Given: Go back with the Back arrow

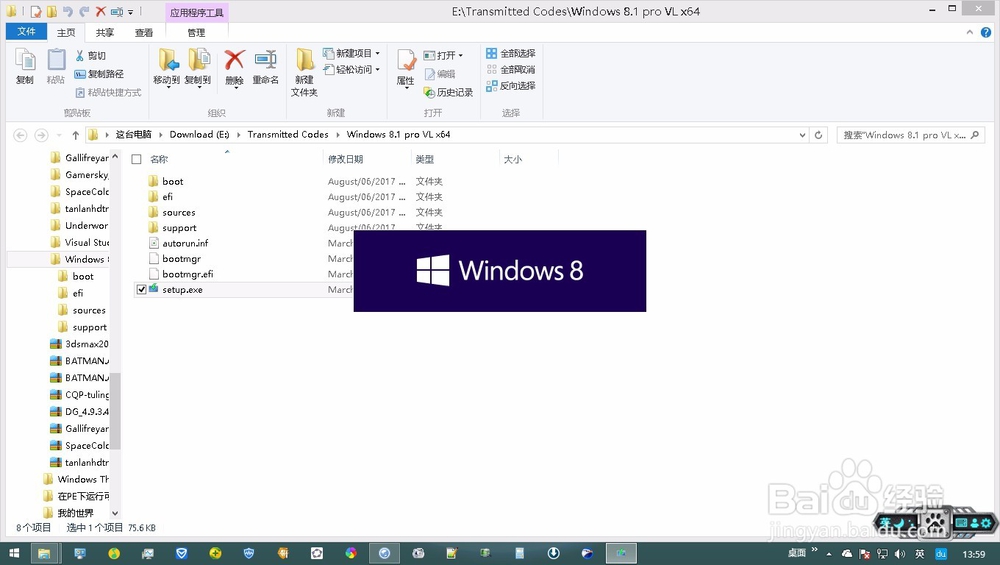Looking at the screenshot, I should [20, 135].
